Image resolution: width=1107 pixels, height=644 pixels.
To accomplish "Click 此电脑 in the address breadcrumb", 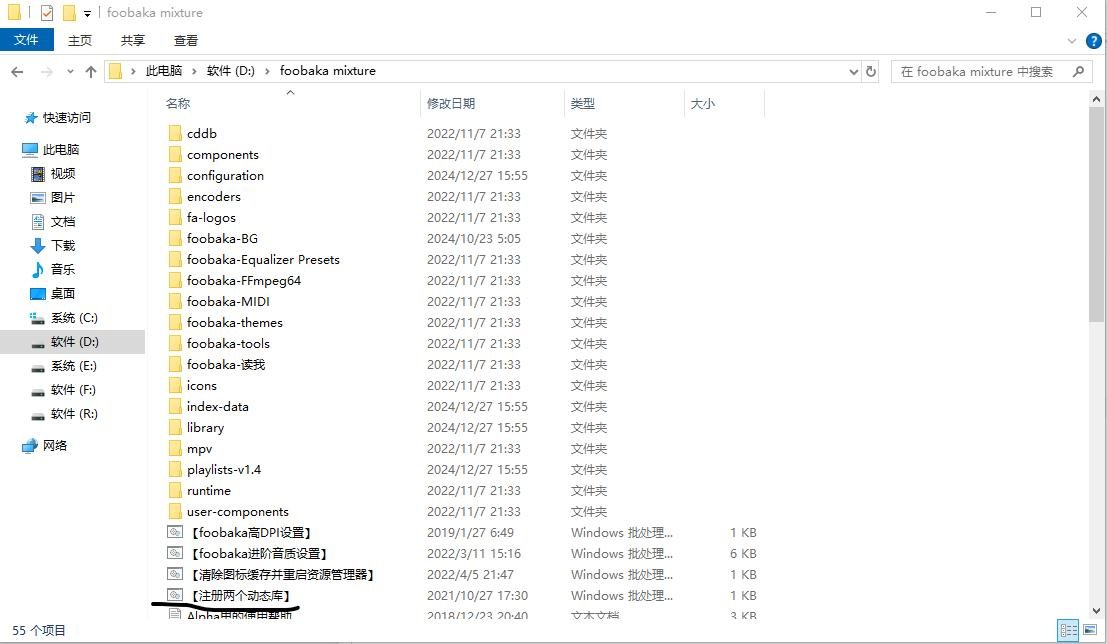I will (x=164, y=71).
